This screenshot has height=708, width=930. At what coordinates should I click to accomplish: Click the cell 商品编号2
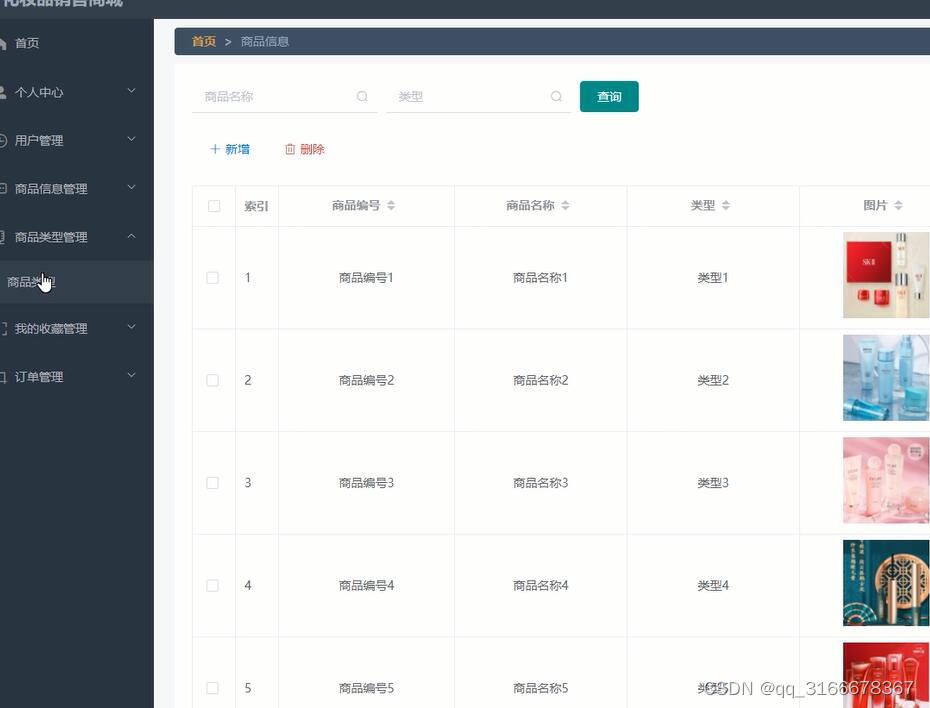tap(367, 380)
